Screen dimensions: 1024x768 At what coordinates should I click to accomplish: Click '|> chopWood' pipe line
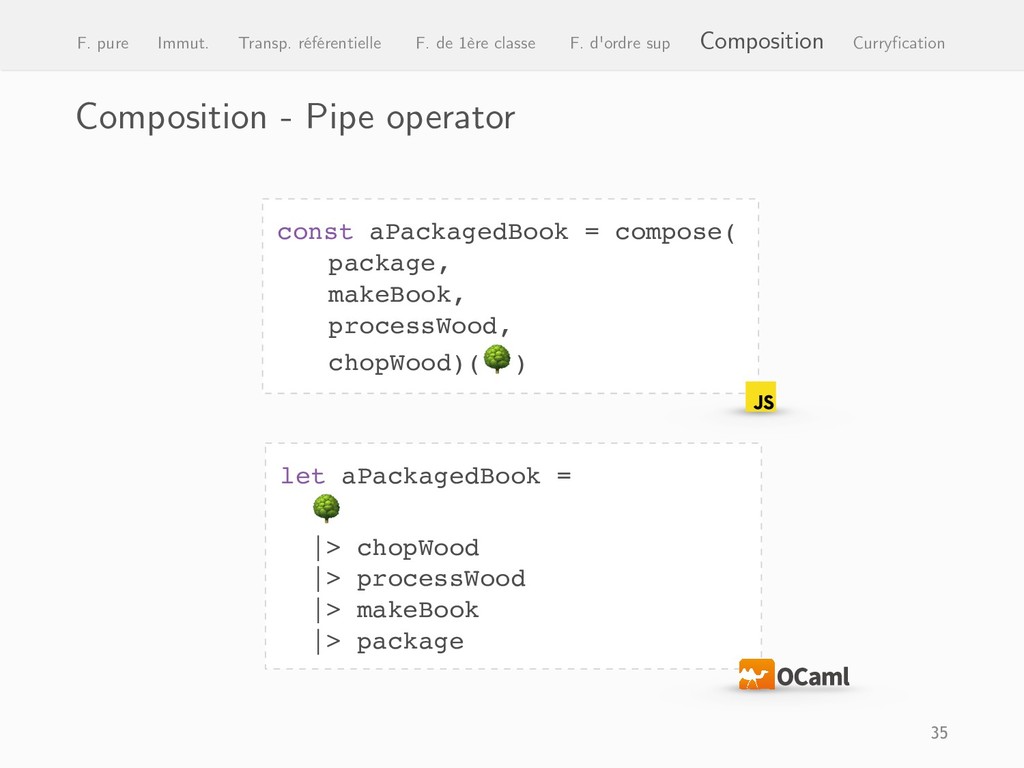pyautogui.click(x=398, y=548)
